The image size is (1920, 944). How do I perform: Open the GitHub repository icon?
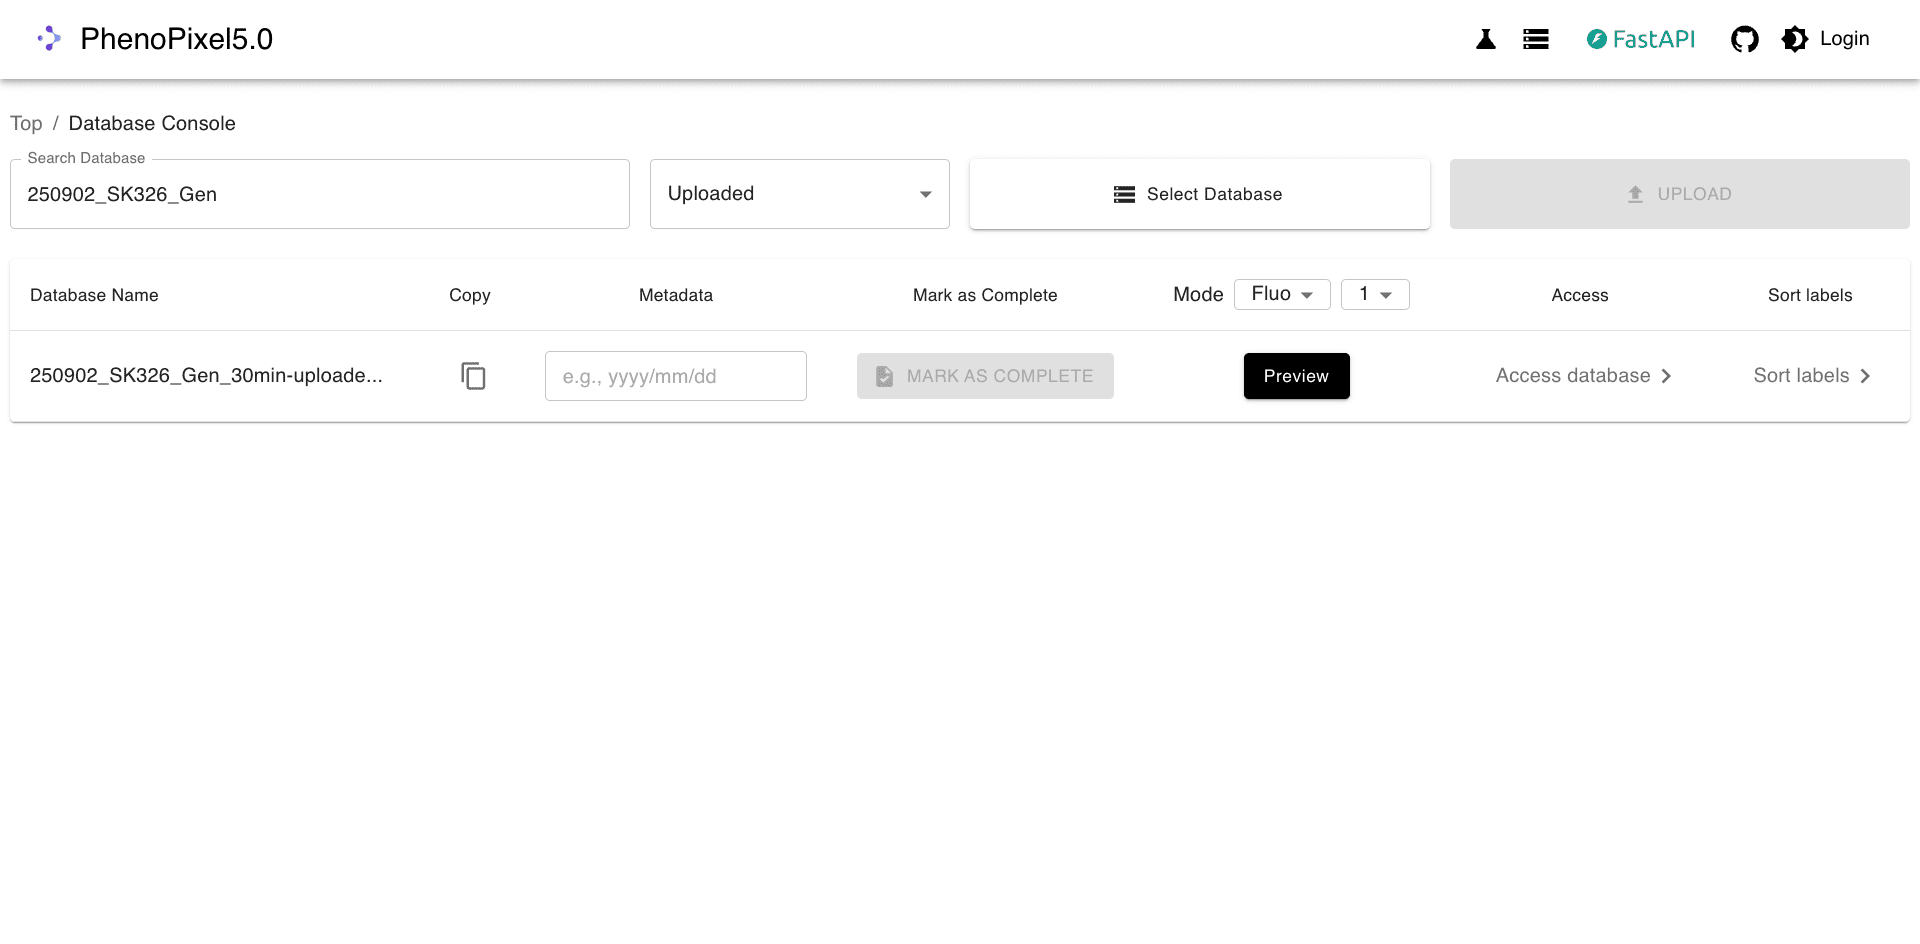1744,39
